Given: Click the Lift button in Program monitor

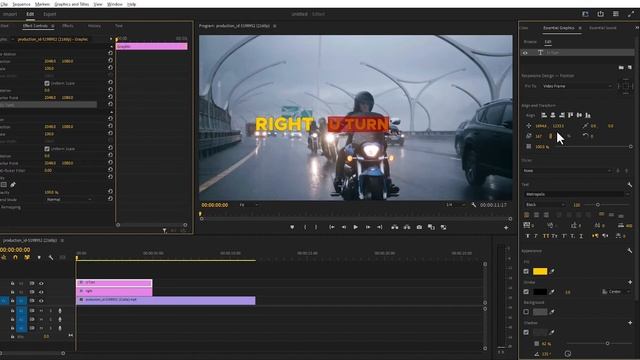Looking at the screenshot, I should 395,227.
